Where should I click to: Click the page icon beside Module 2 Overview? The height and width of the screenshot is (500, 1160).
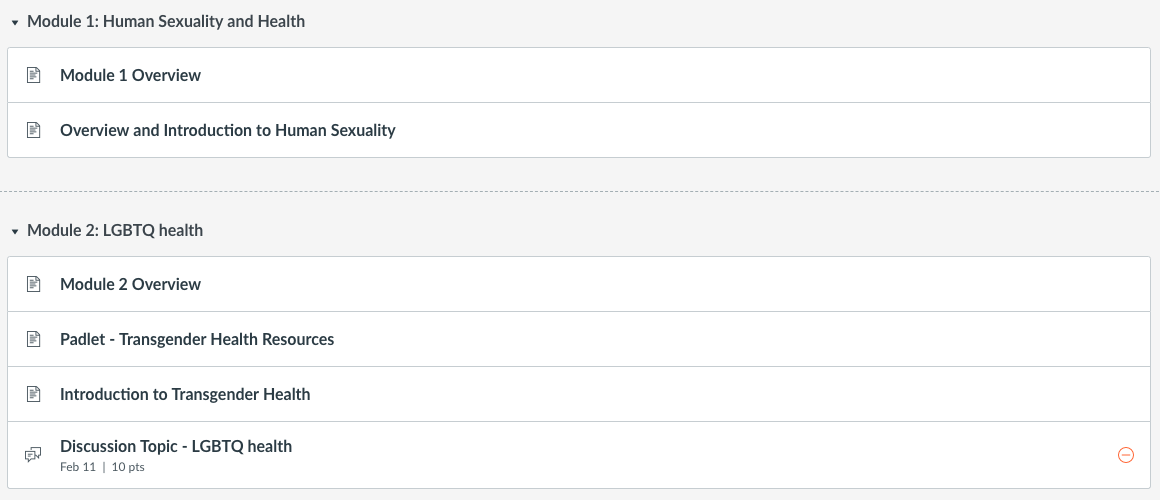[33, 284]
